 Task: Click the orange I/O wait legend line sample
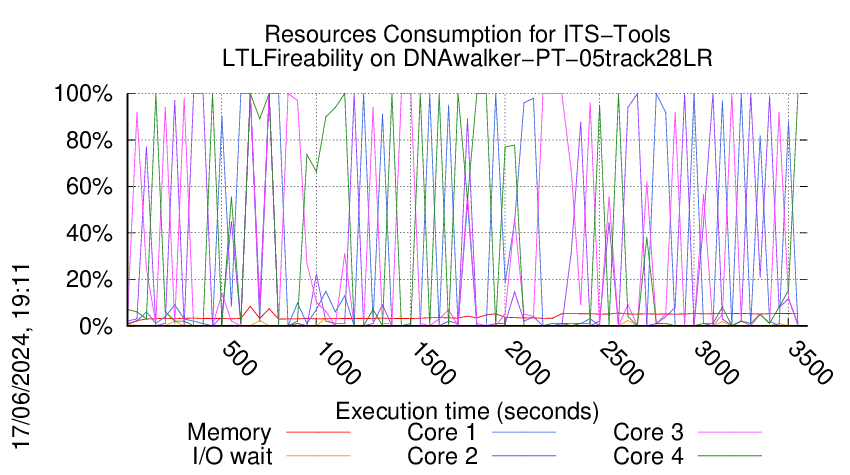(x=318, y=456)
